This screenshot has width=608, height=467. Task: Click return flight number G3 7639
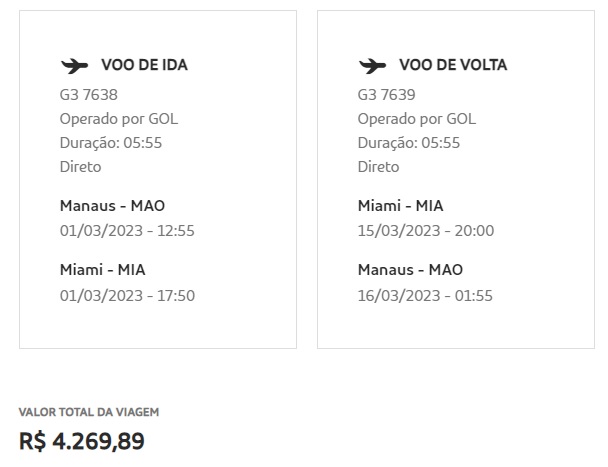point(386,95)
